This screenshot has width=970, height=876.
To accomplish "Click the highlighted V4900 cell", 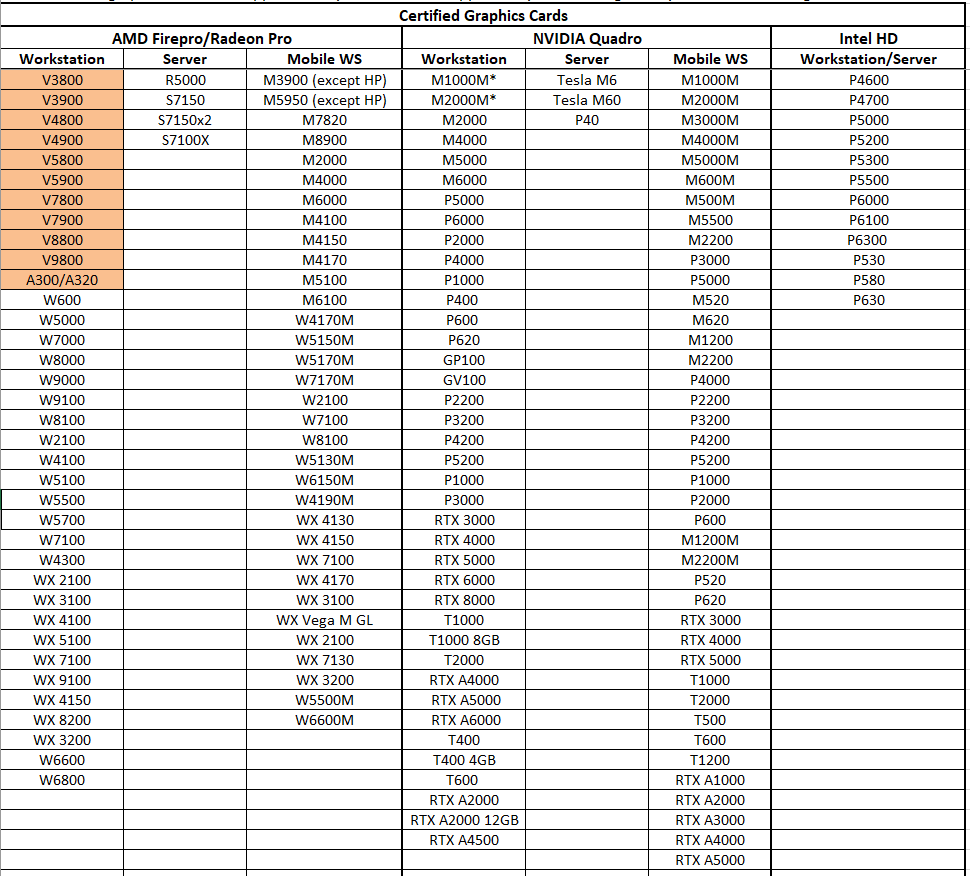I will tap(62, 140).
